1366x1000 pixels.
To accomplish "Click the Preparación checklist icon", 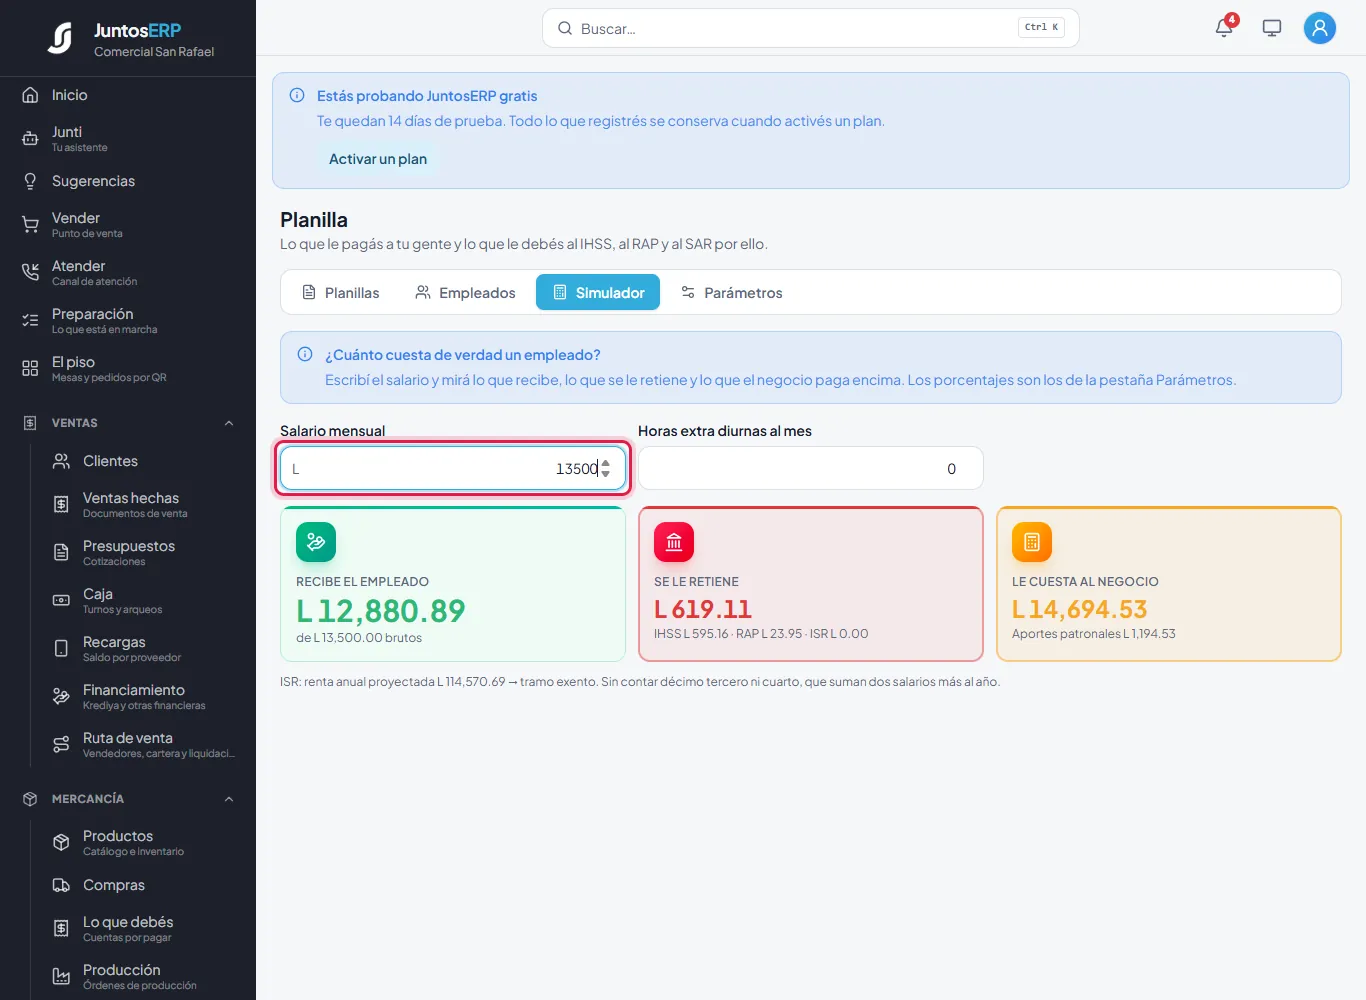I will (x=30, y=321).
